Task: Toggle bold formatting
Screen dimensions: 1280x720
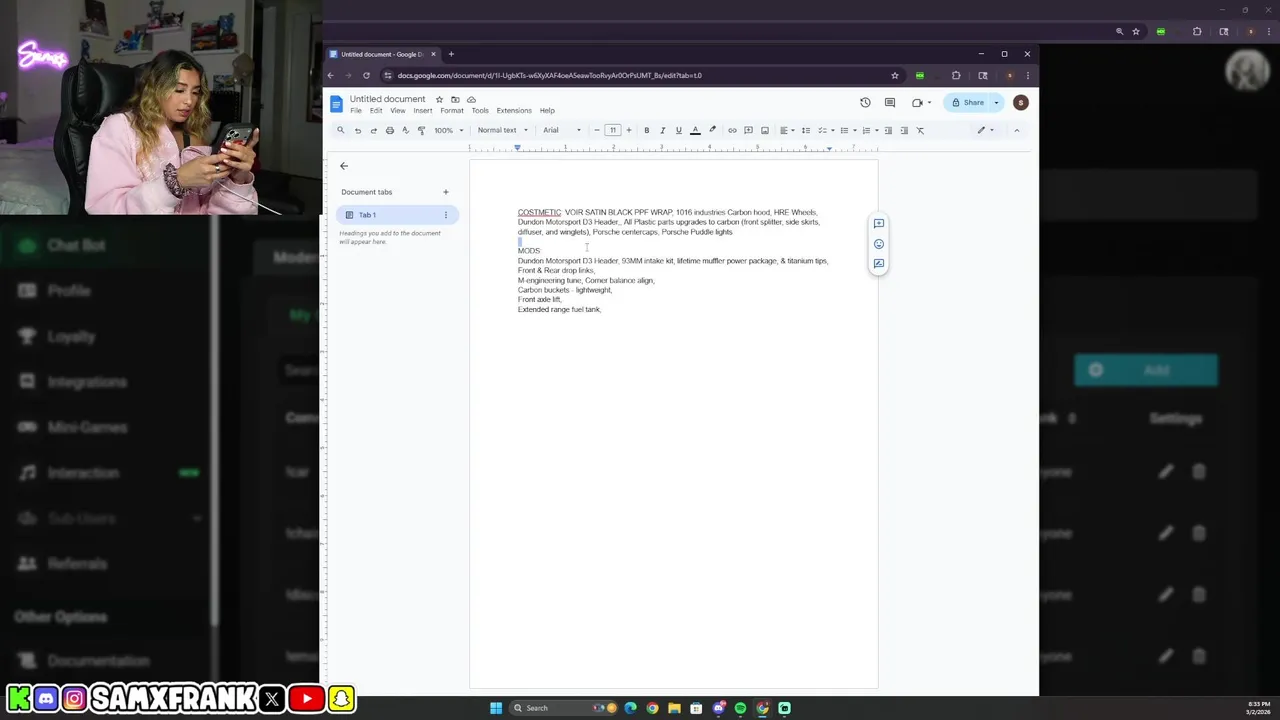Action: [x=646, y=130]
